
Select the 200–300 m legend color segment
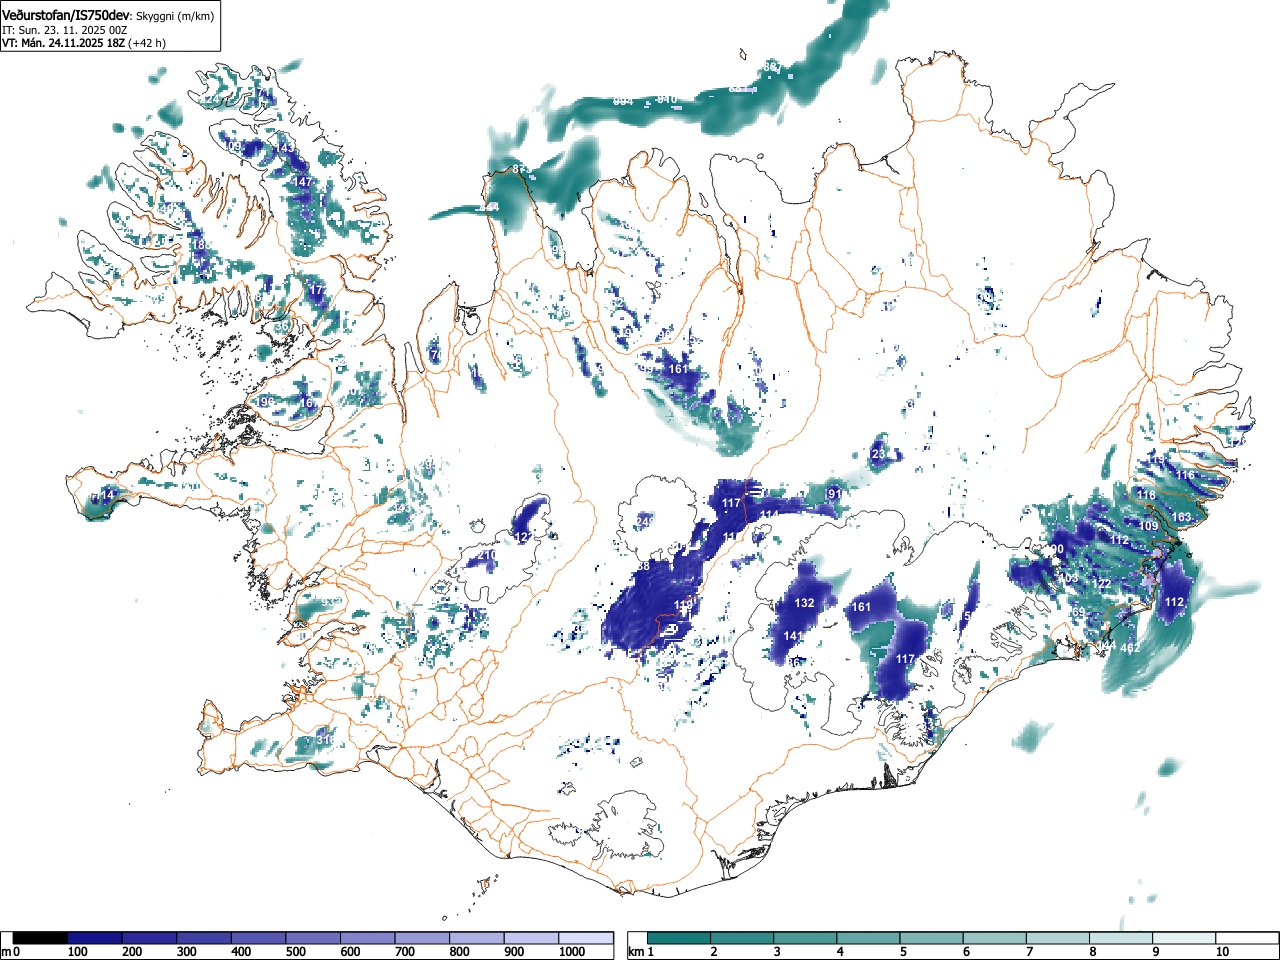[150, 938]
